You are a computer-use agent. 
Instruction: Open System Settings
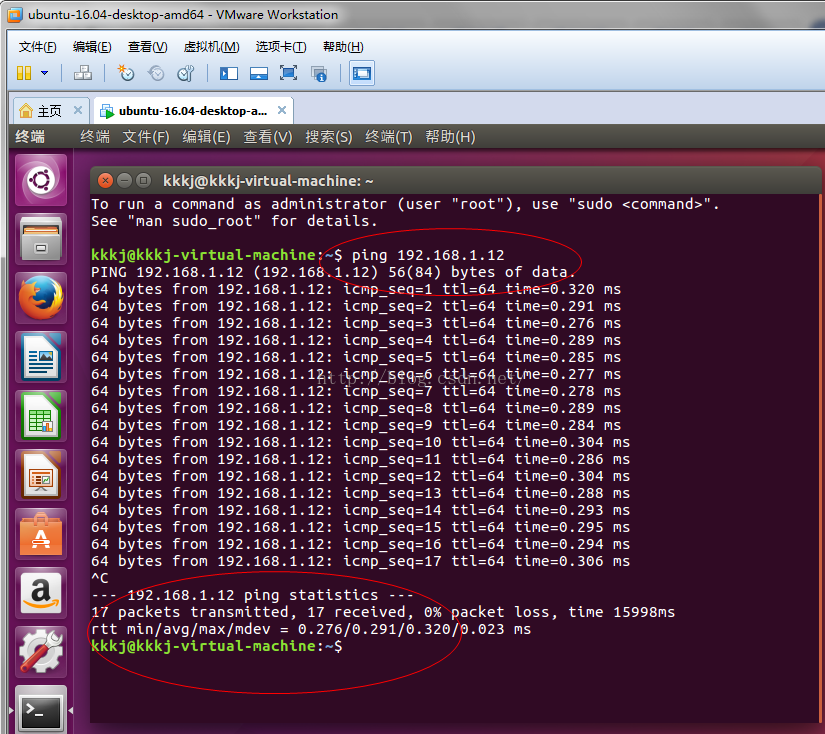pyautogui.click(x=41, y=652)
